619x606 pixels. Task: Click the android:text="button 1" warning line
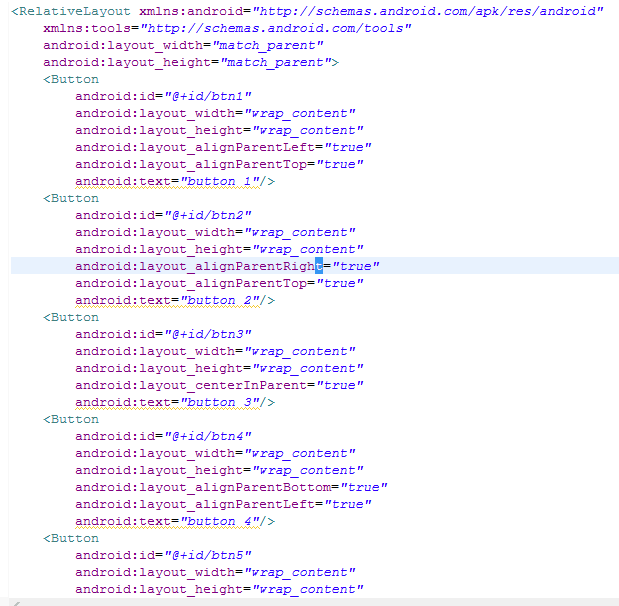[175, 181]
